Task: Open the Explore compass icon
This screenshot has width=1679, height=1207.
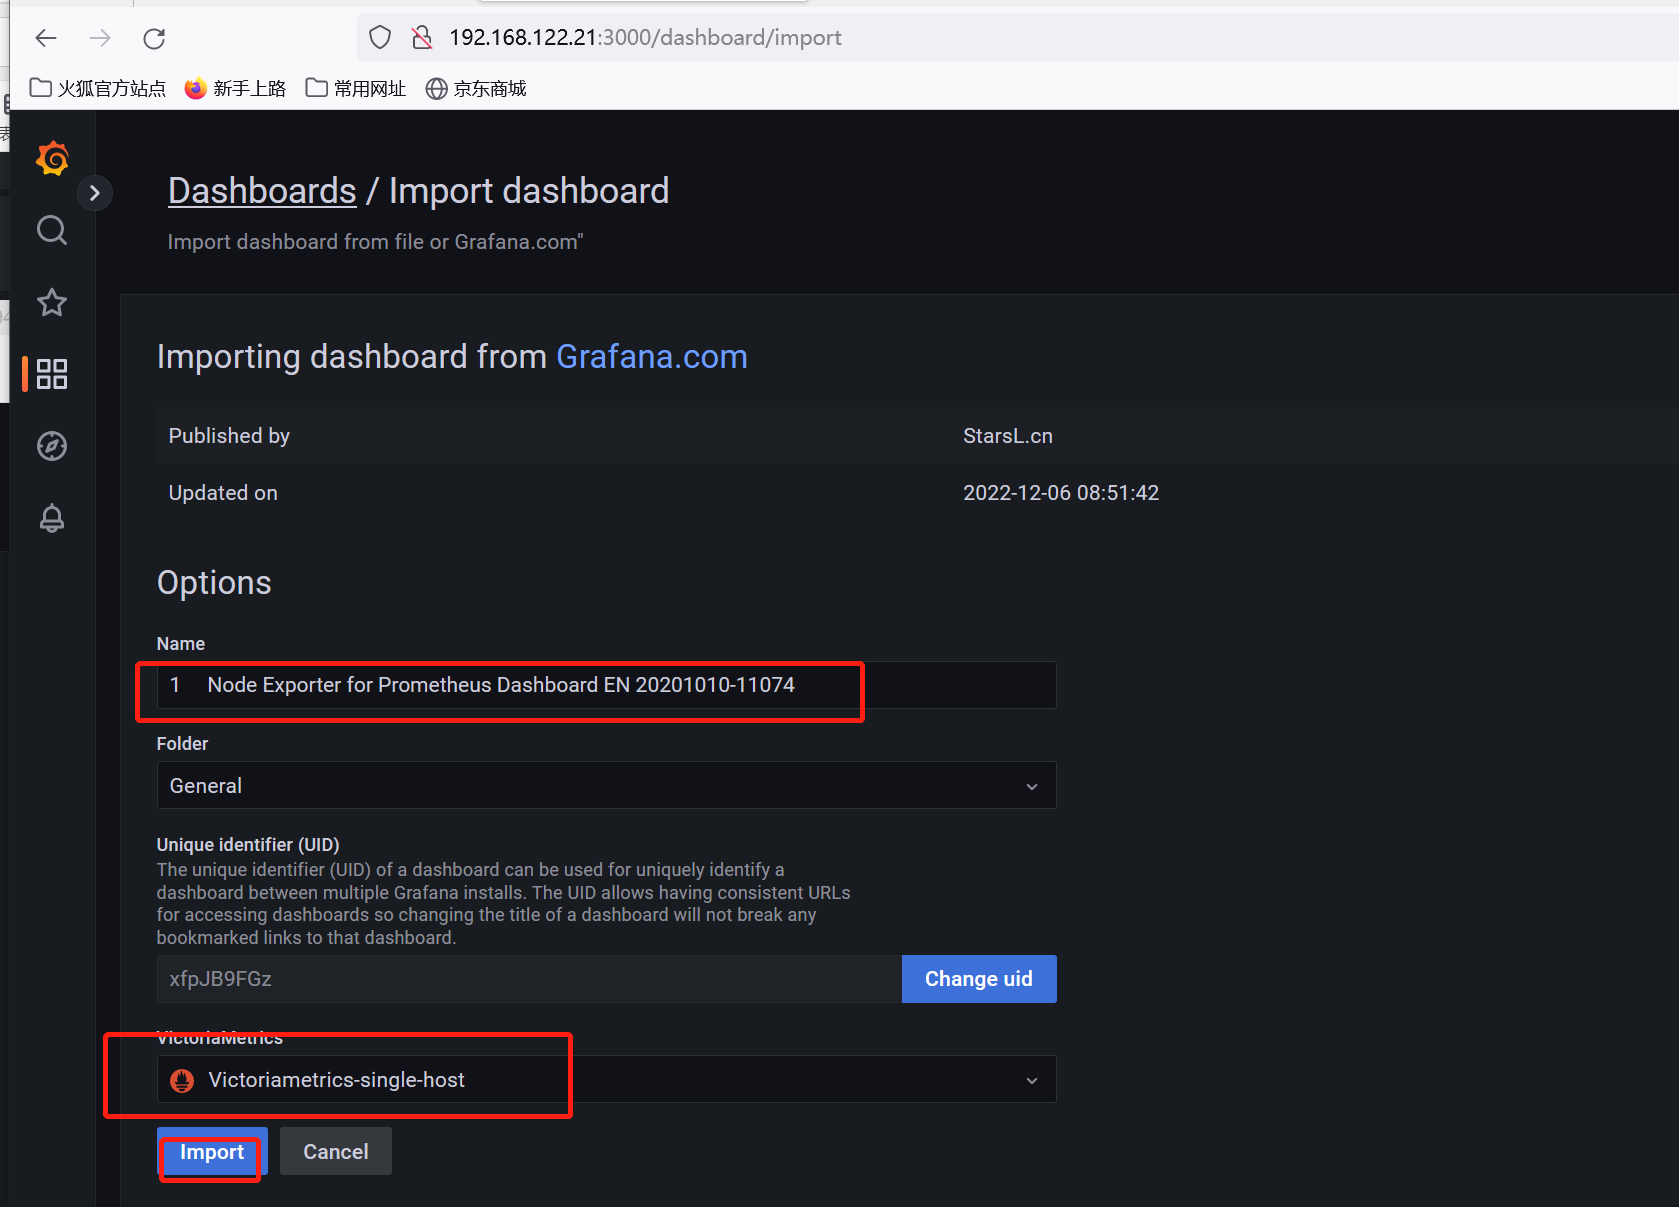Action: point(52,446)
